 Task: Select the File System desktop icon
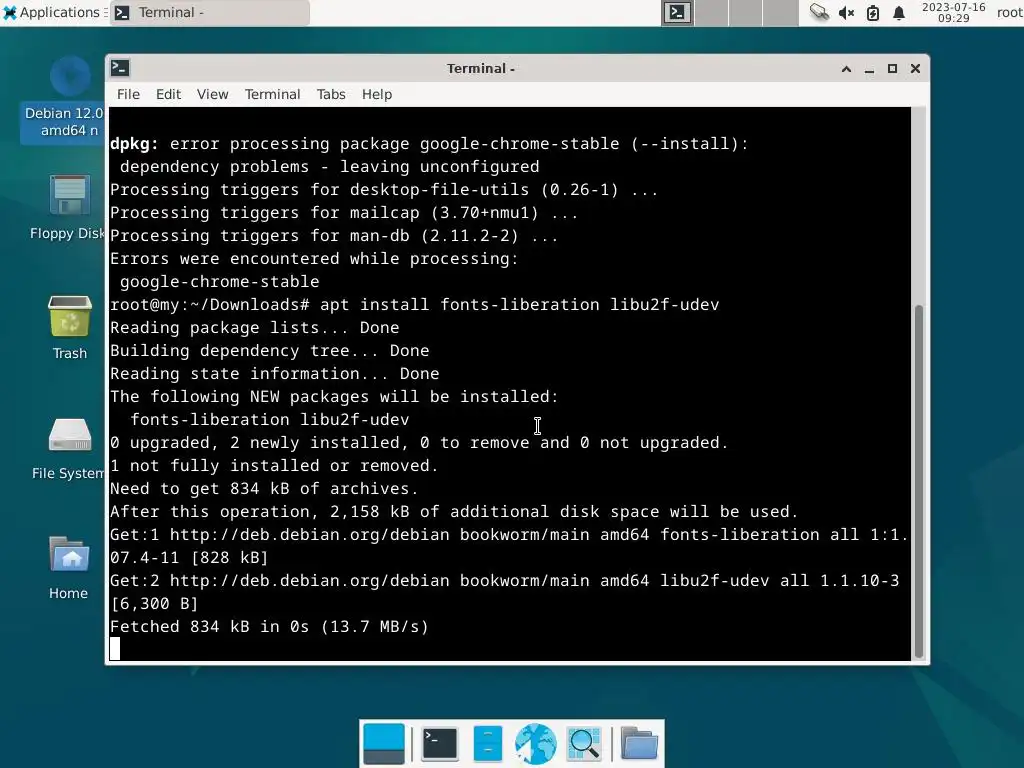point(68,448)
